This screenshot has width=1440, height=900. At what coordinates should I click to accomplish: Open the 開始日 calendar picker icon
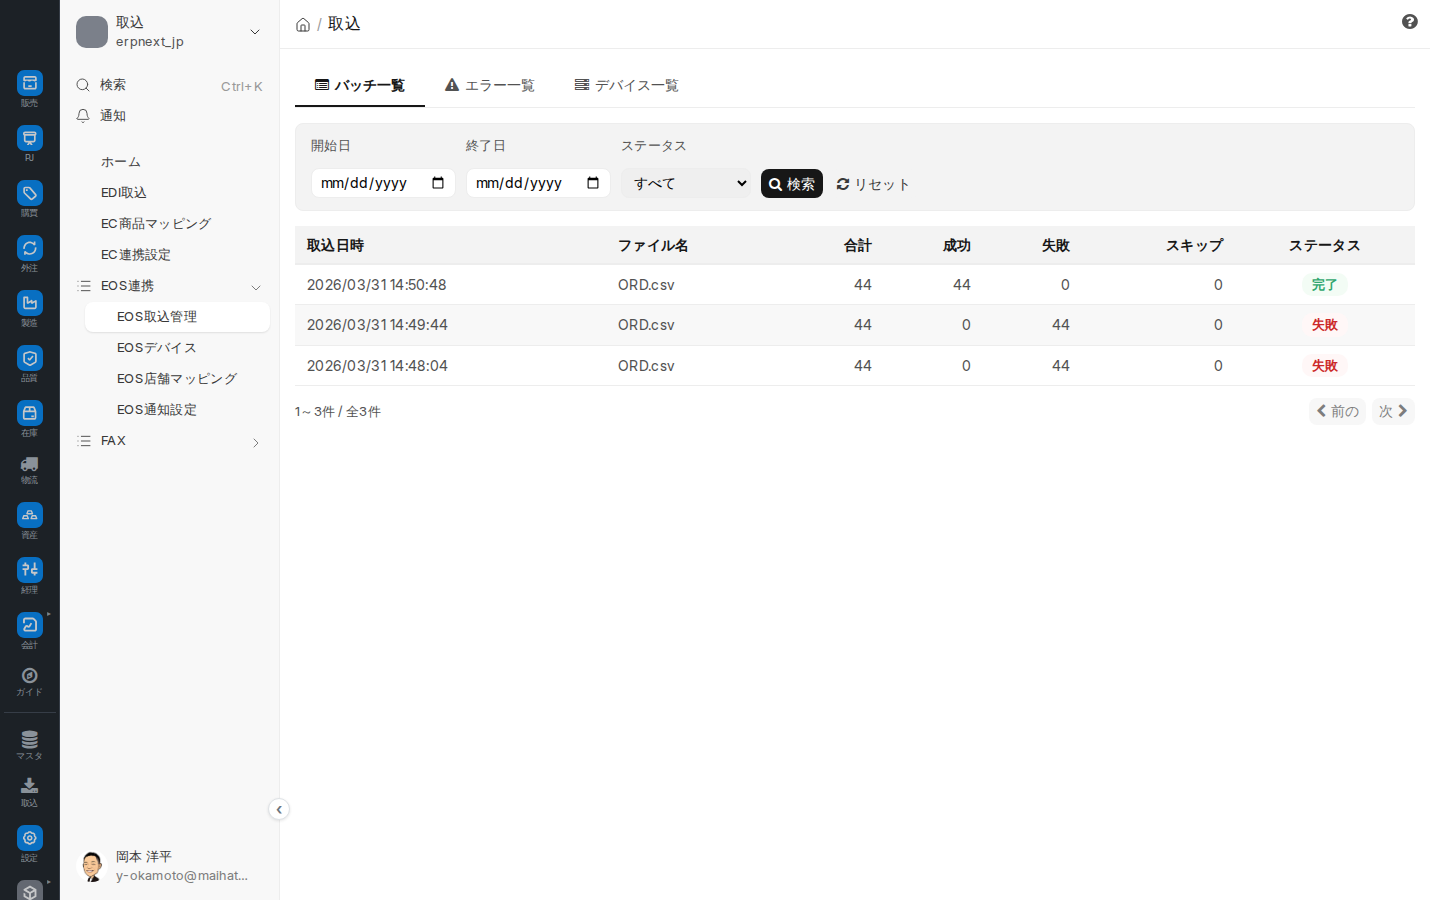[x=438, y=183]
